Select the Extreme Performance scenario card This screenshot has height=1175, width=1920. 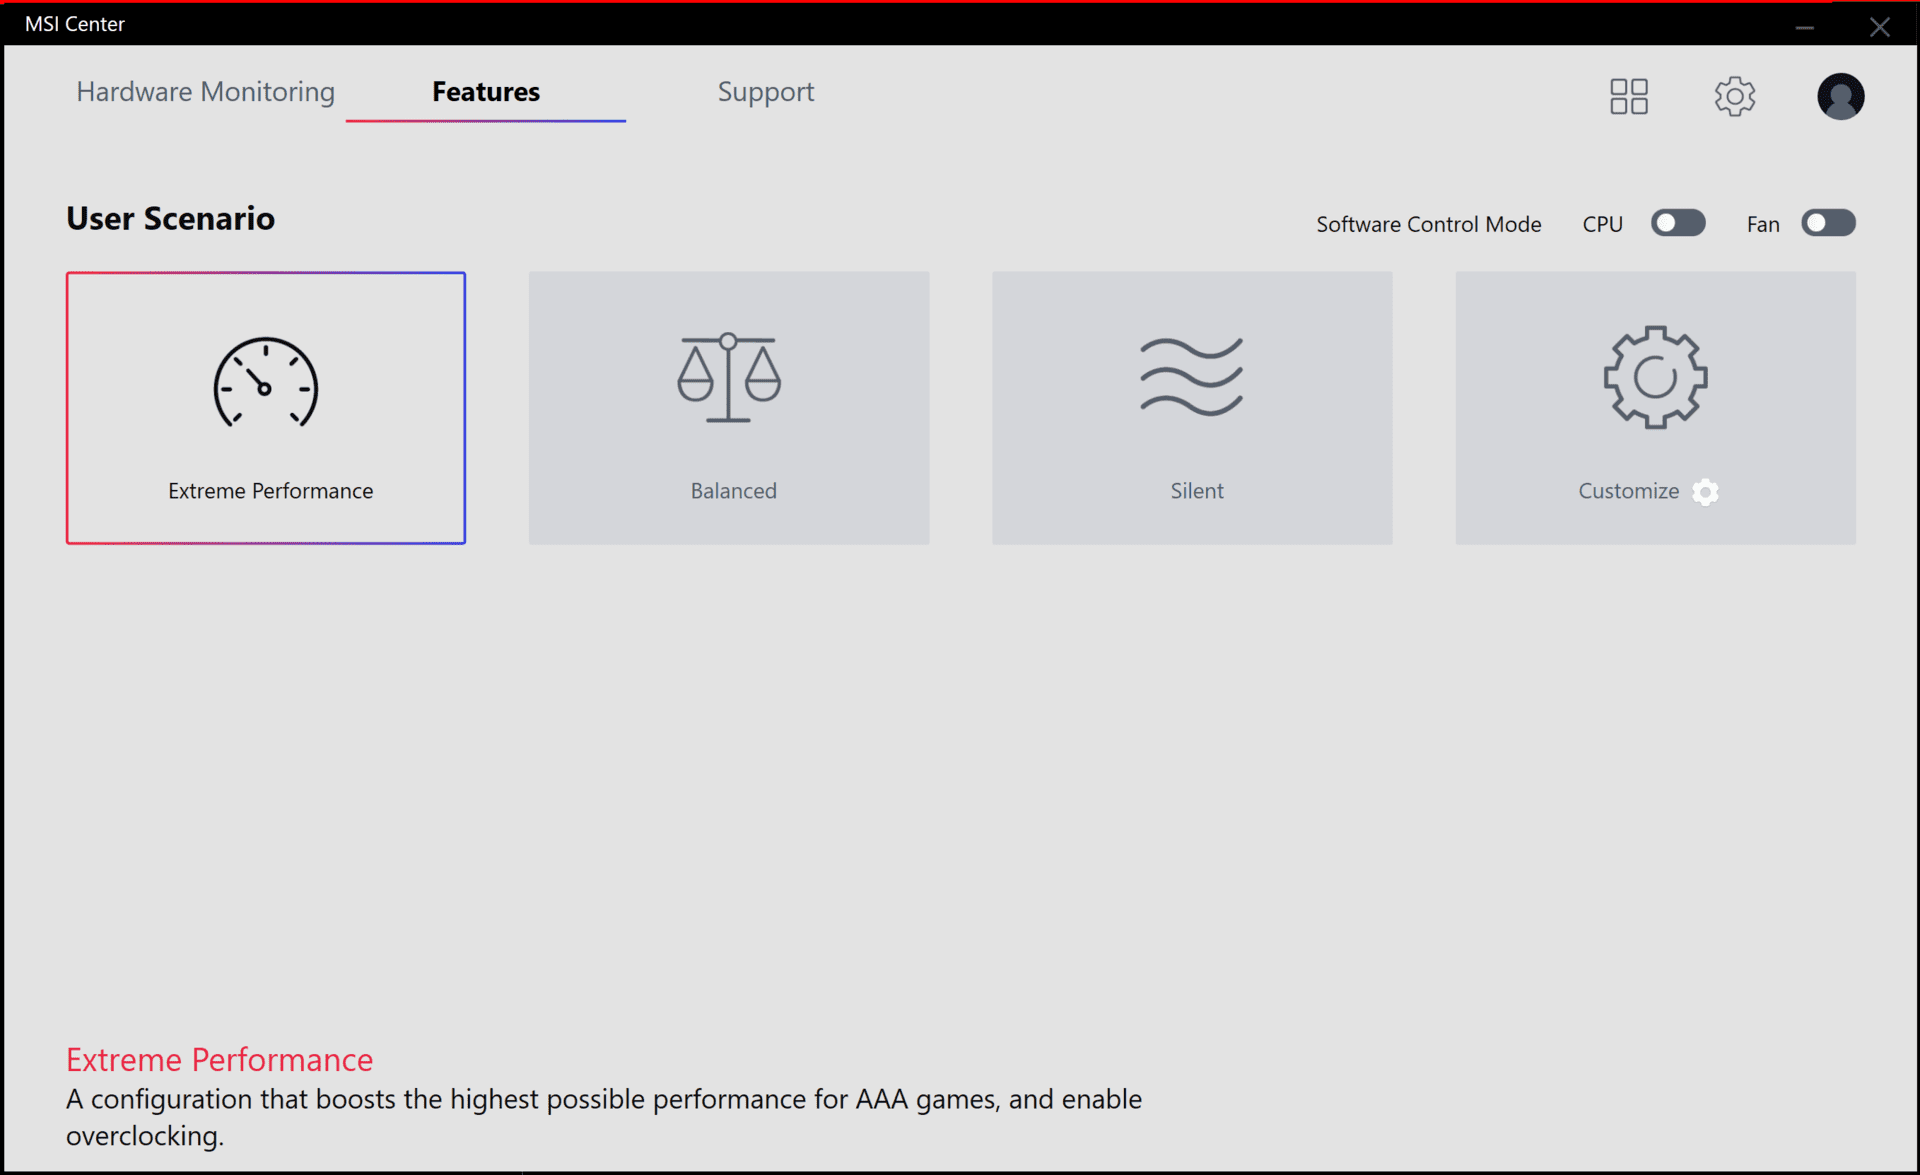click(266, 408)
